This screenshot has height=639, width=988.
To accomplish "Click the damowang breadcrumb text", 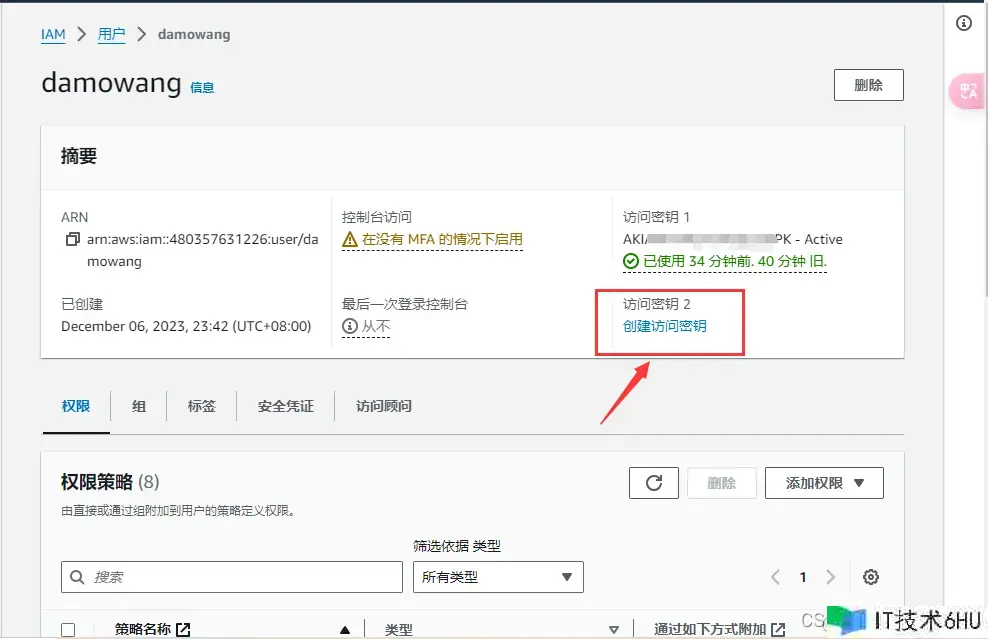I will tap(194, 34).
